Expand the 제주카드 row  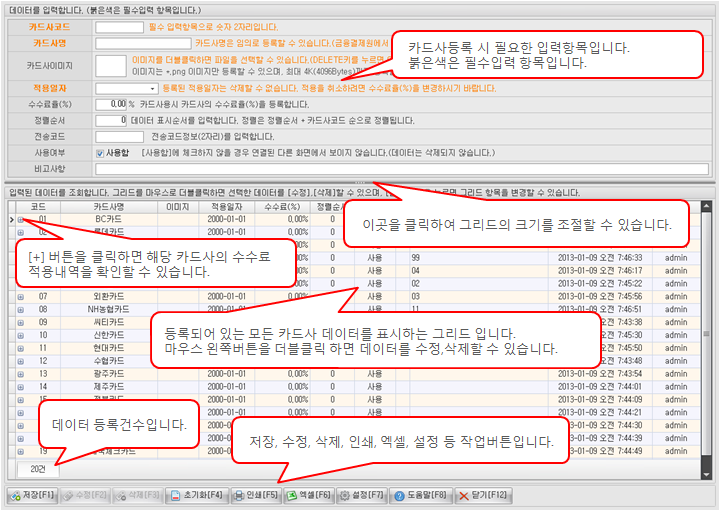tap(21, 387)
